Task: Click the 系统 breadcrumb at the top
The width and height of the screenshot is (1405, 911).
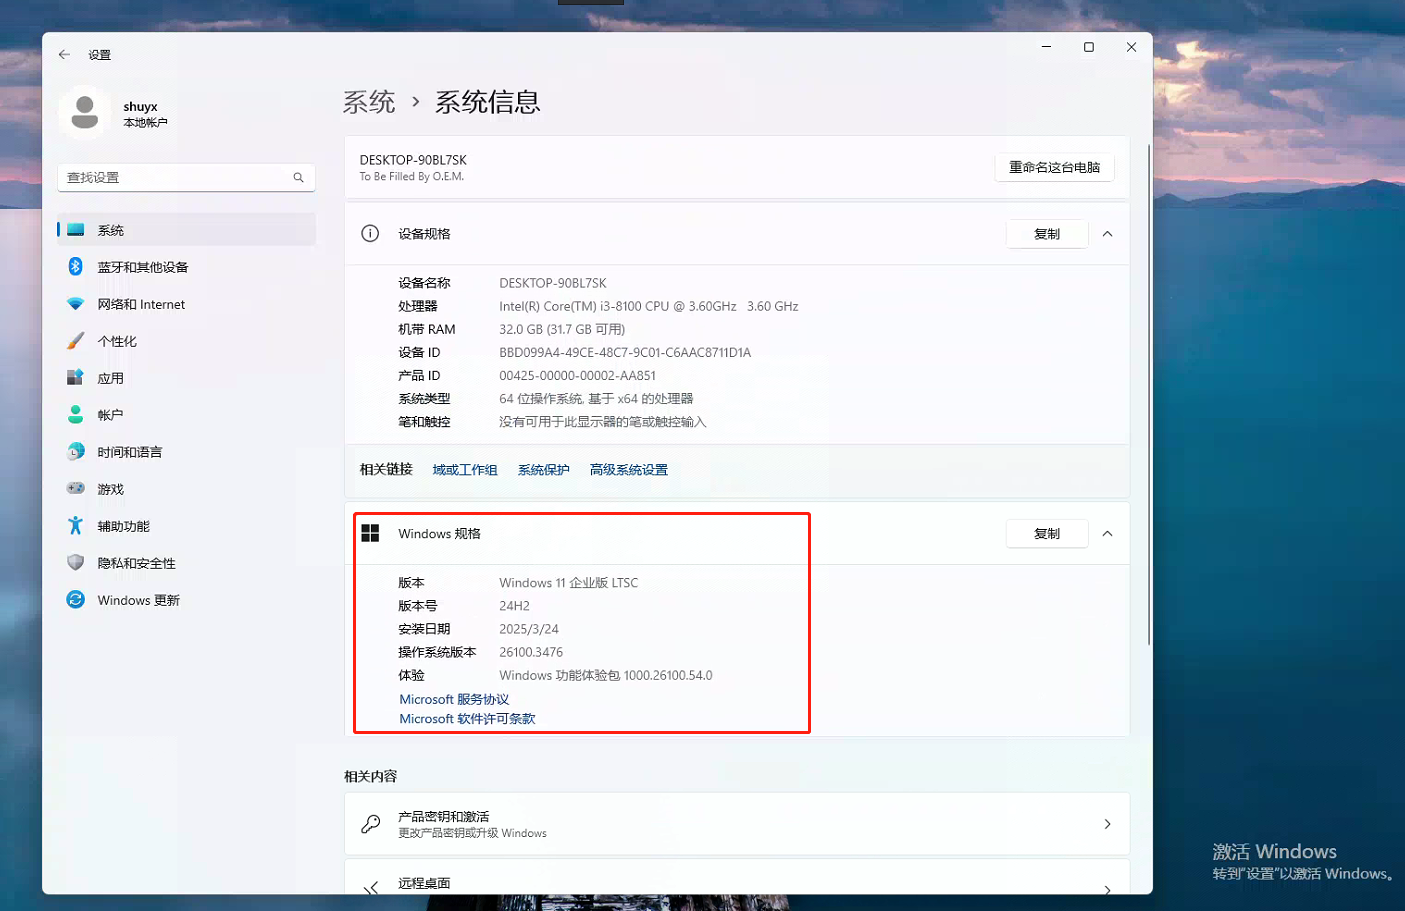Action: pyautogui.click(x=368, y=101)
